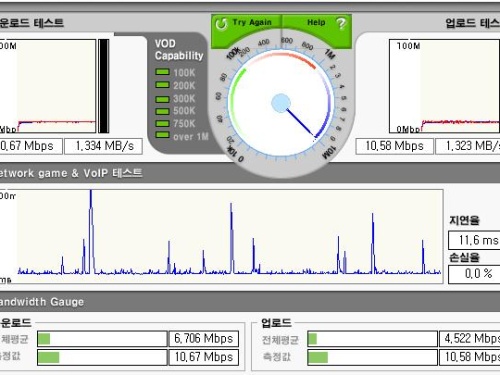Click the upload speed graph
This screenshot has width=500, height=375.
(445, 86)
